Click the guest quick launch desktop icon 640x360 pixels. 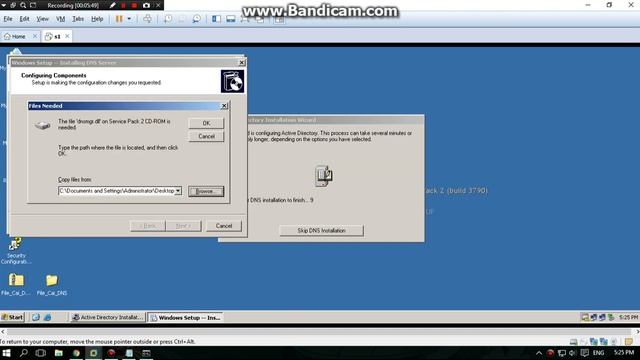36,317
